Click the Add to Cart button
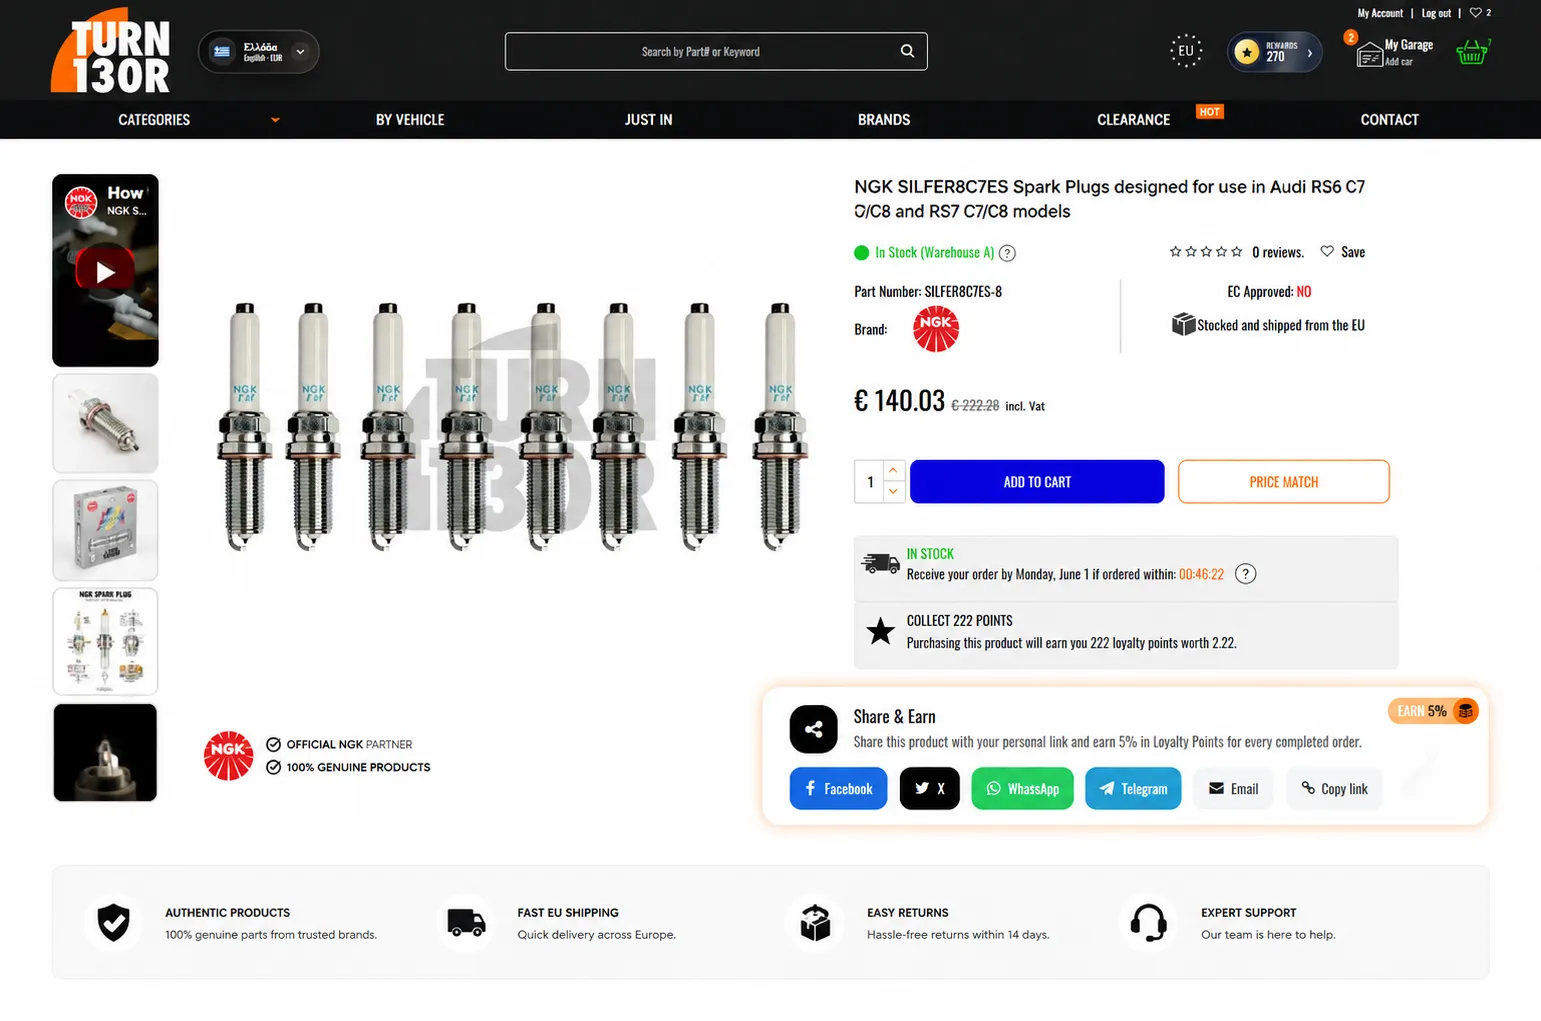 1037,482
